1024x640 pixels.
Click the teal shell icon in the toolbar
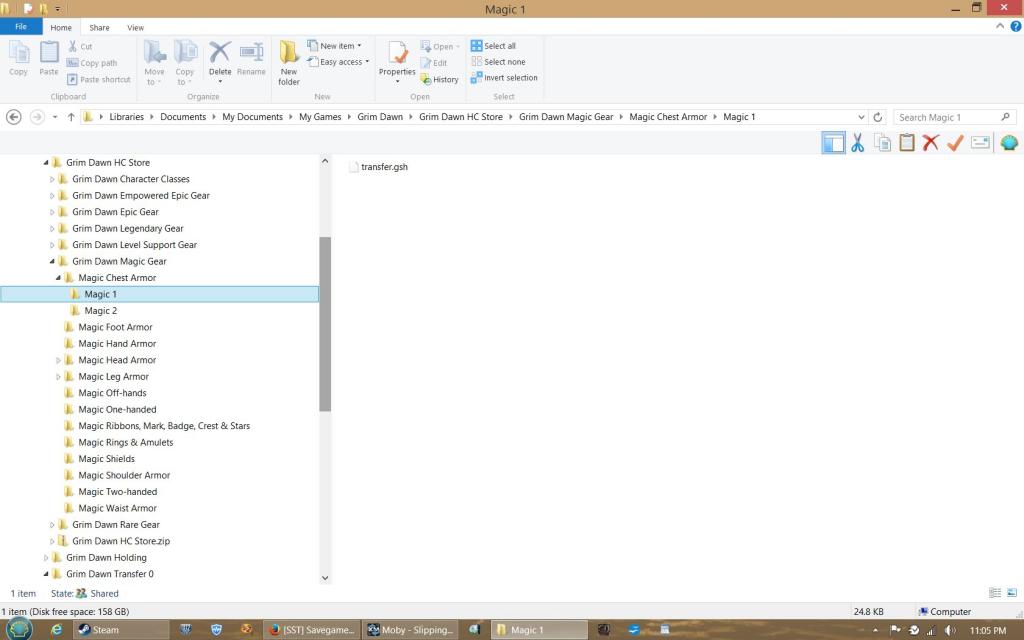[x=1009, y=142]
